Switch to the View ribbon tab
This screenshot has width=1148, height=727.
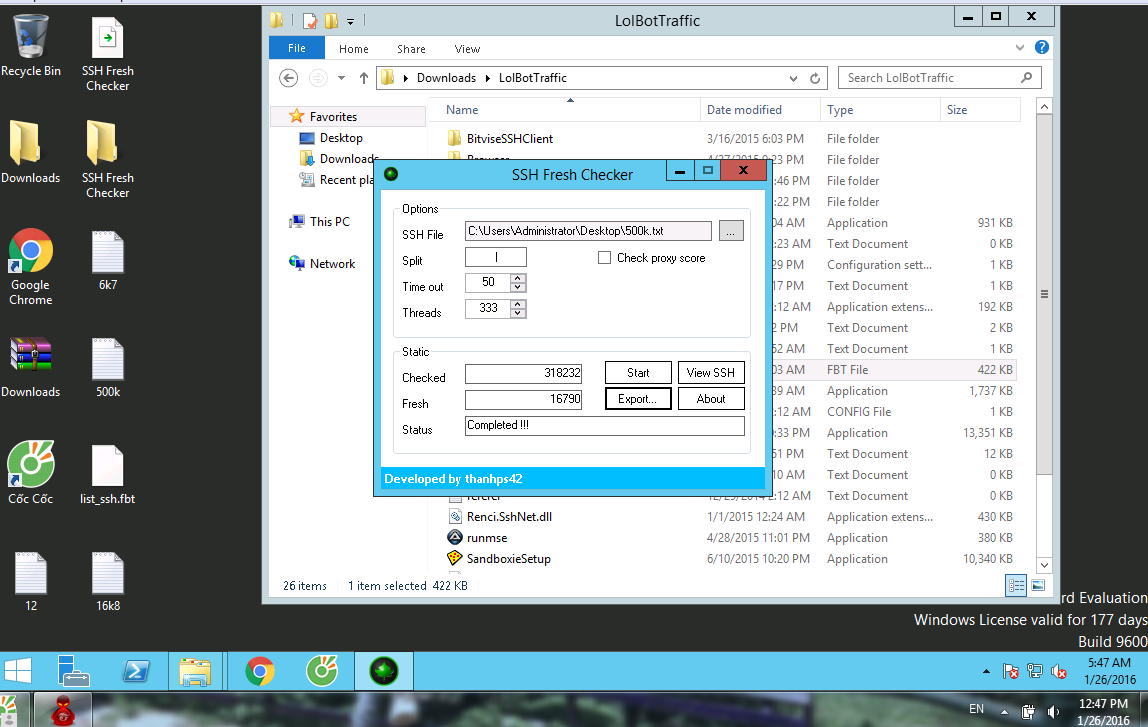tap(467, 49)
